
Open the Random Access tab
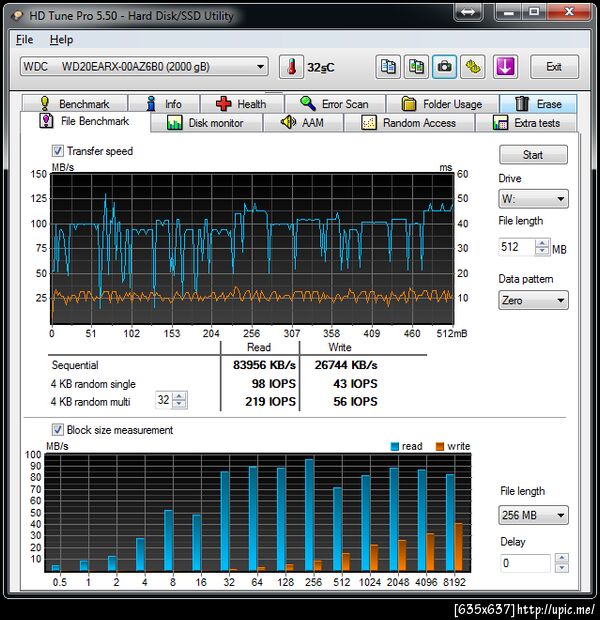click(409, 123)
